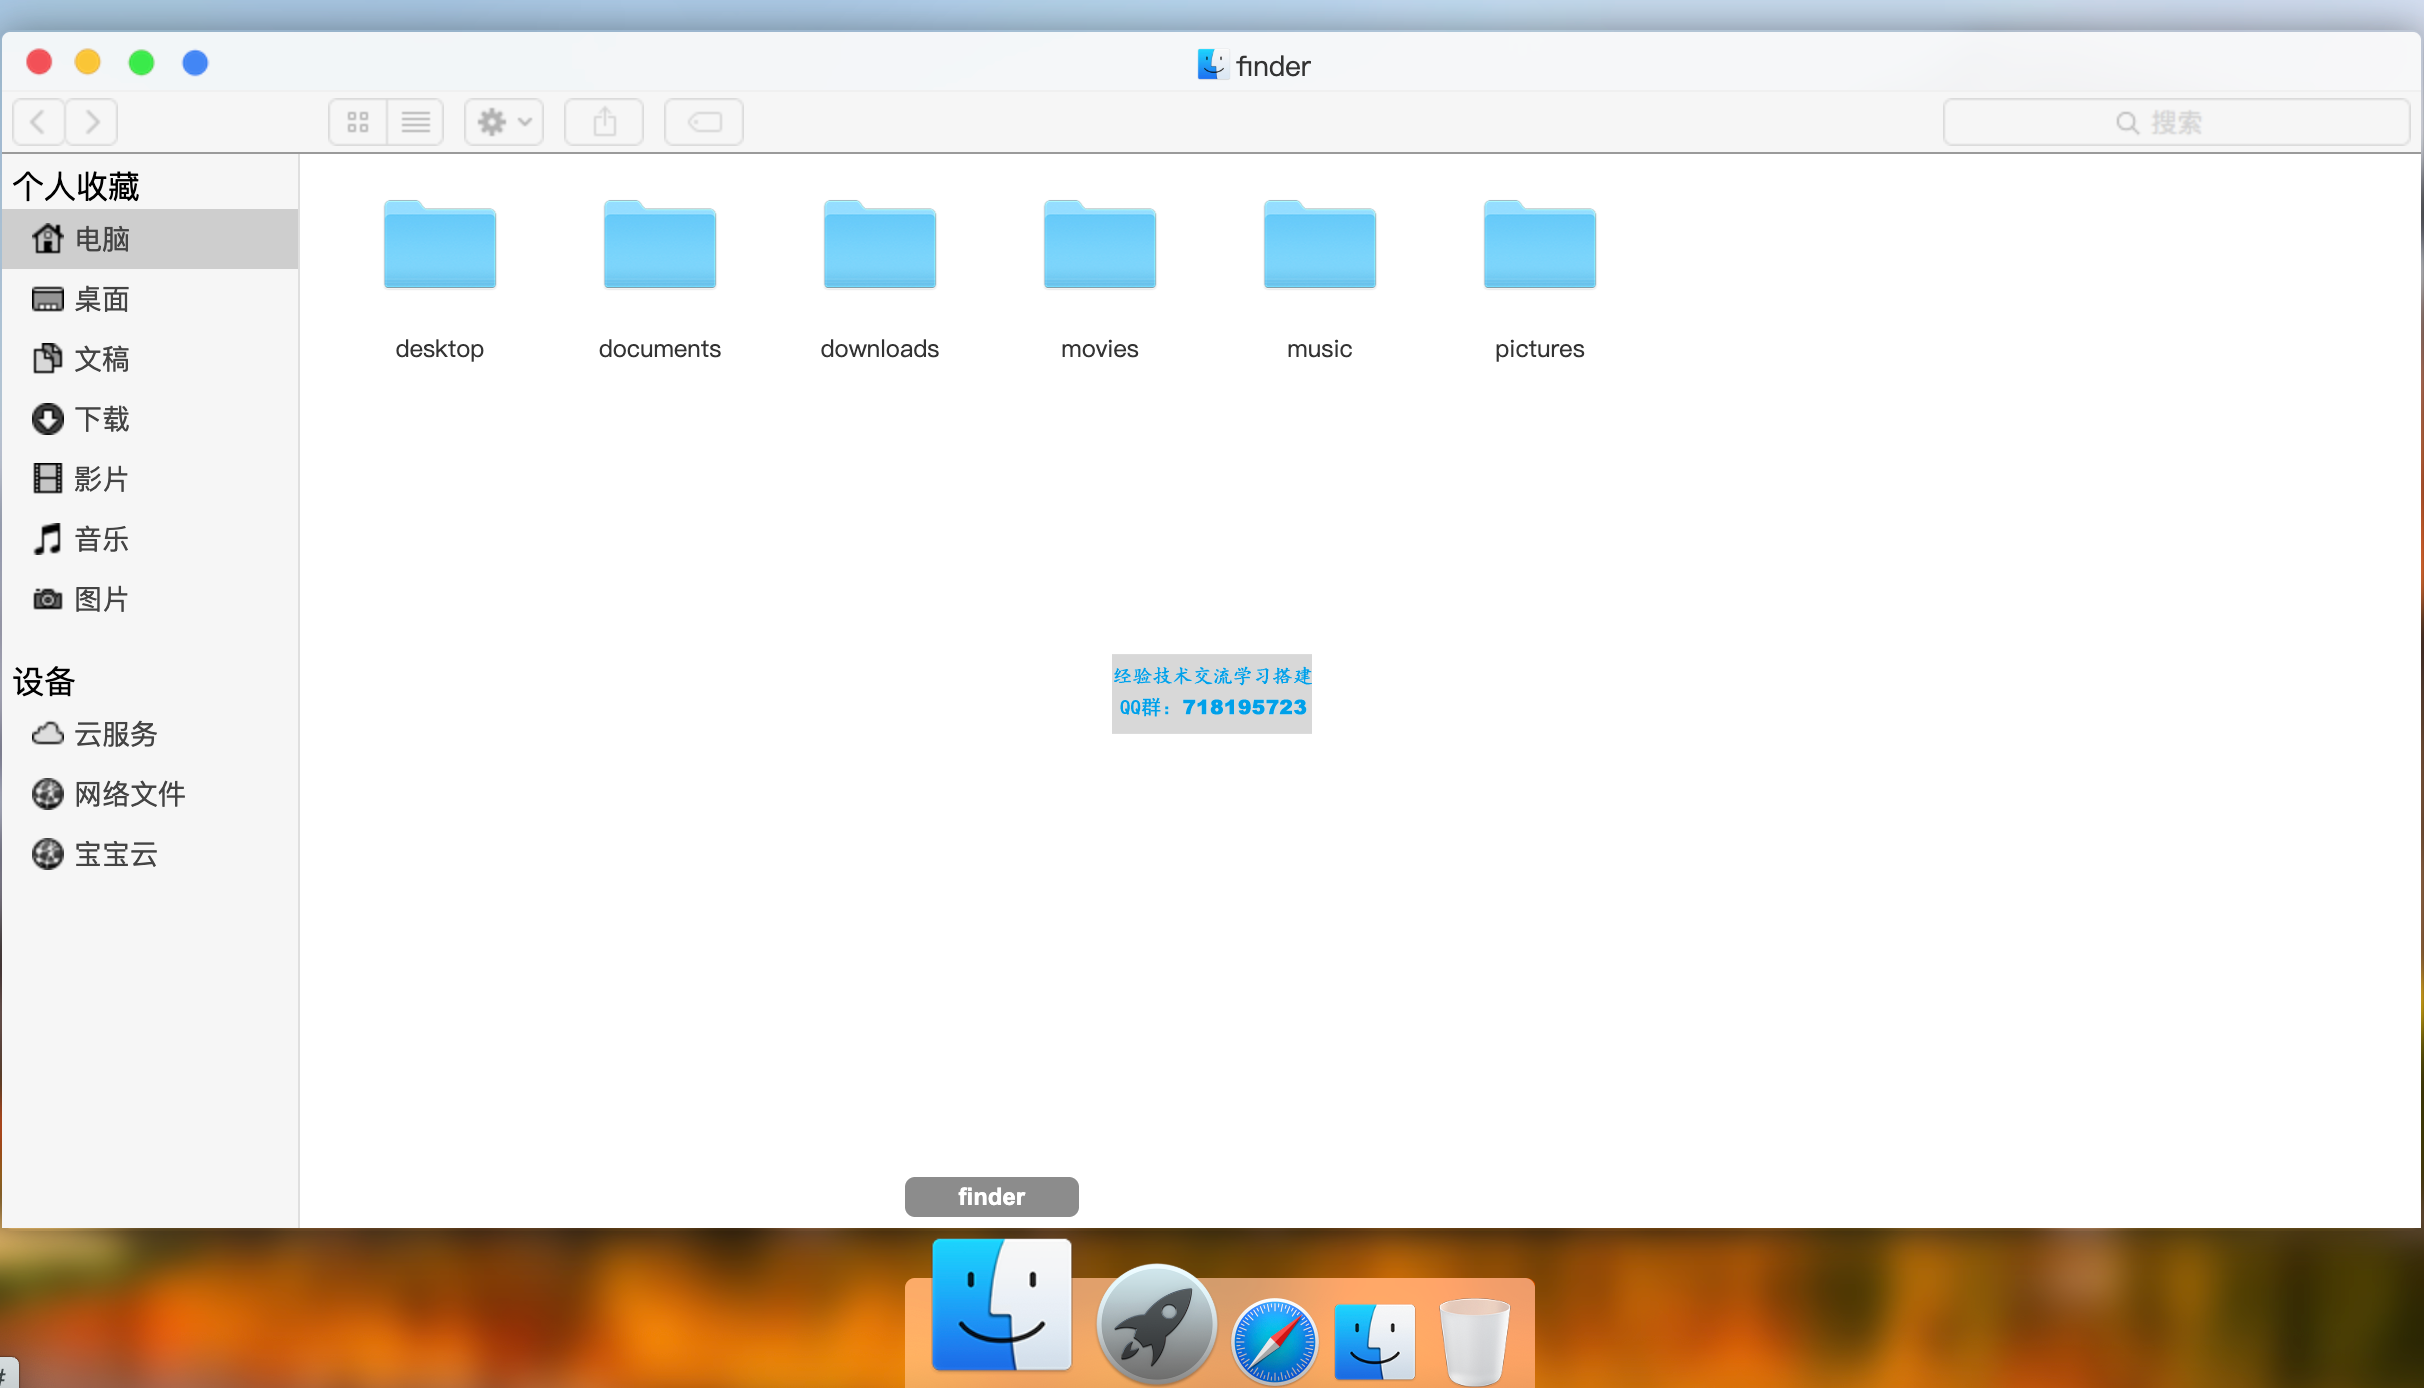The width and height of the screenshot is (2424, 1388).
Task: Select 宝宝云 in the sidebar
Action: tap(114, 854)
